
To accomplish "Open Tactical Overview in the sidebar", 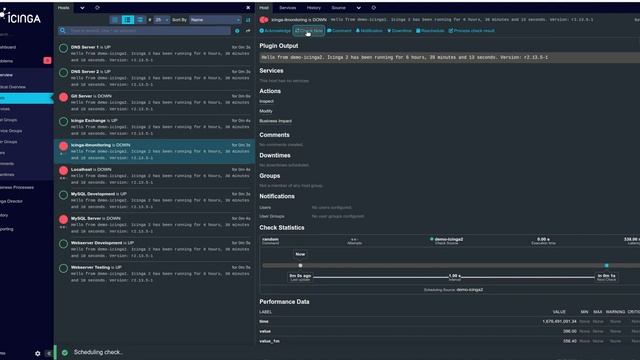I will tap(13, 87).
